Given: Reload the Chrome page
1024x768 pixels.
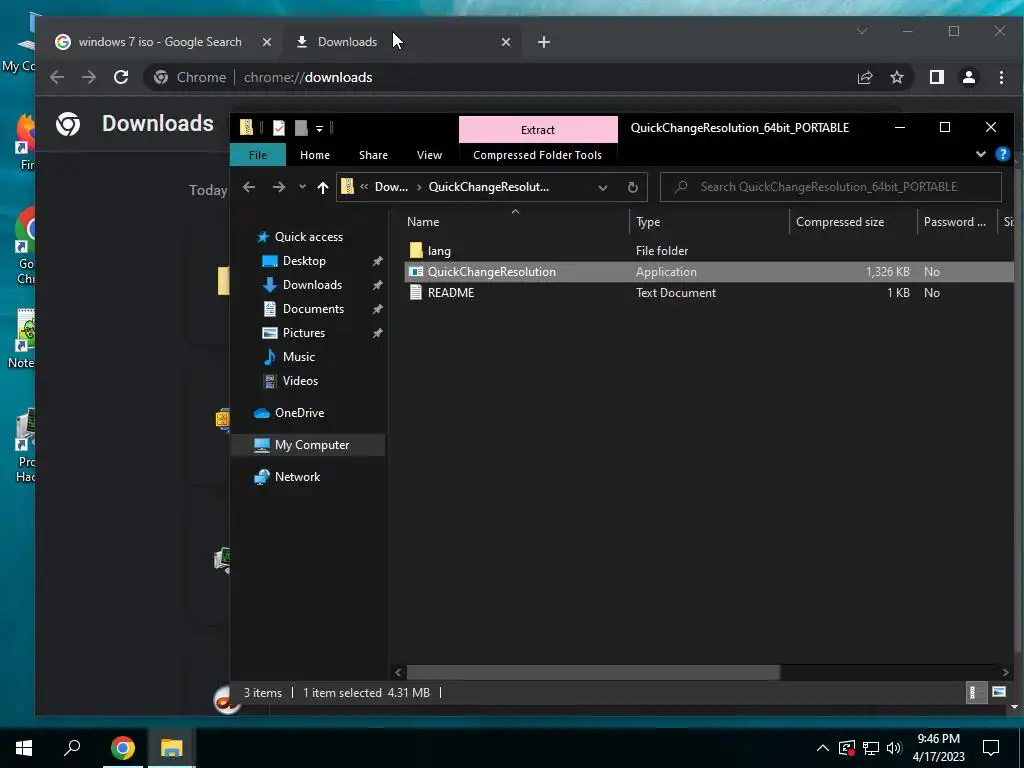Looking at the screenshot, I should pyautogui.click(x=121, y=77).
